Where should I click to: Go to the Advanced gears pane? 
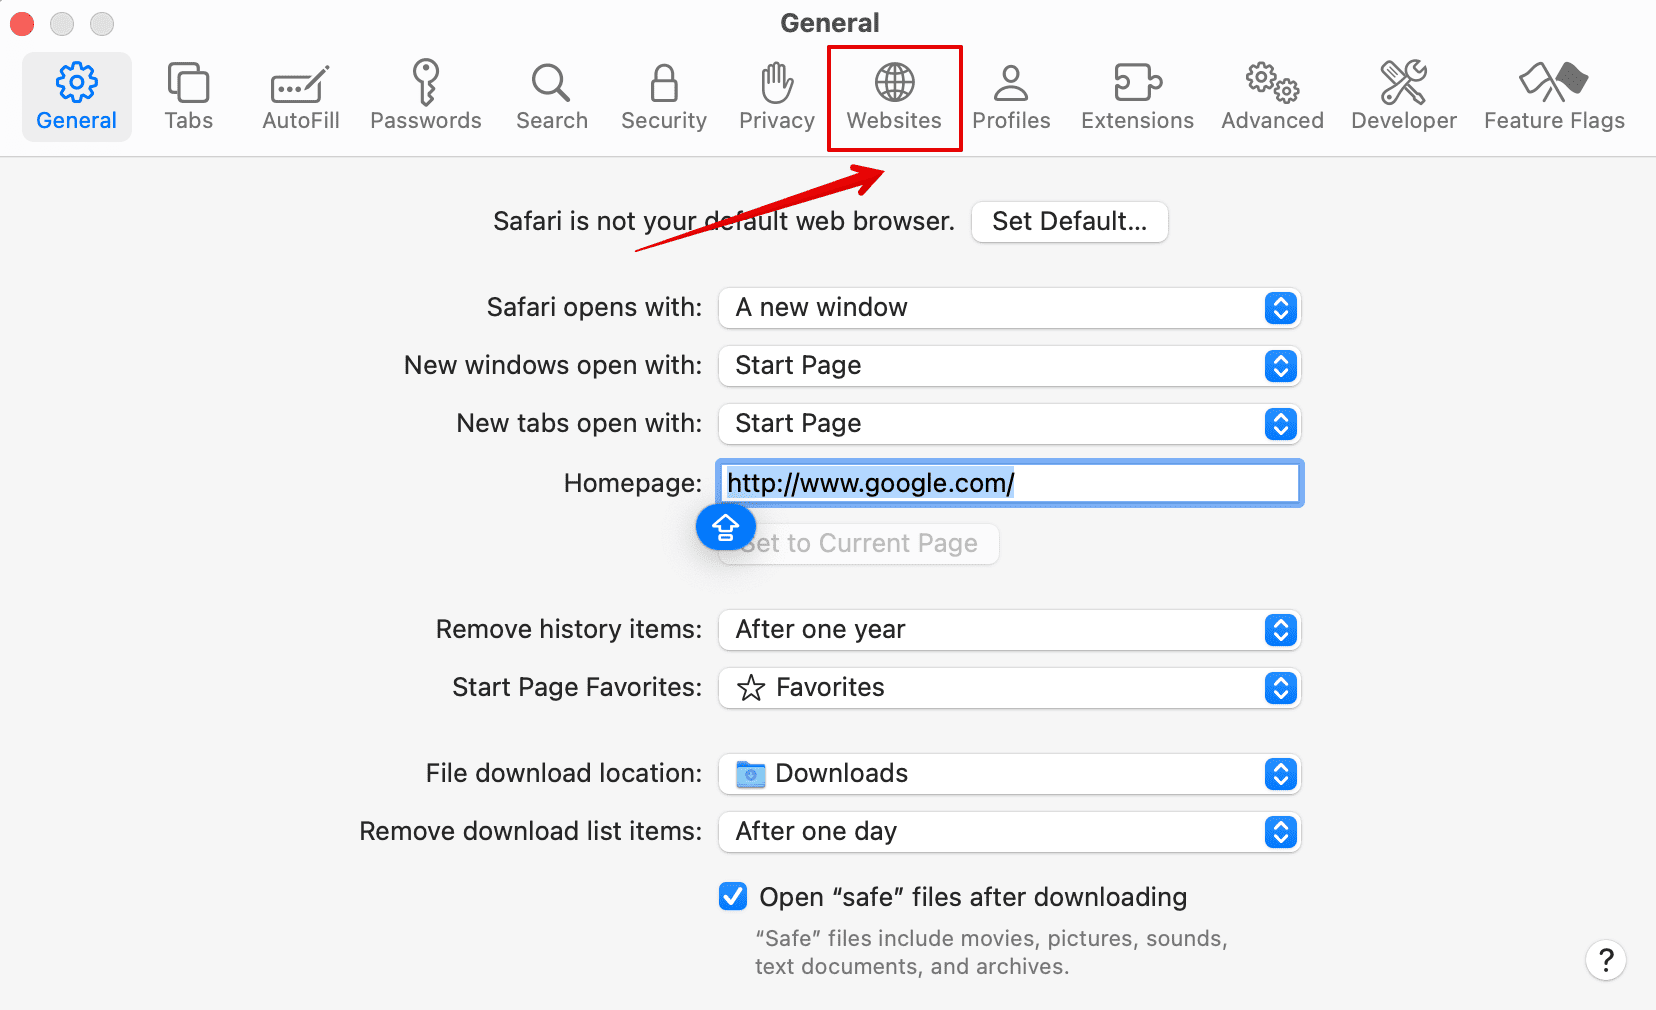[x=1272, y=97]
